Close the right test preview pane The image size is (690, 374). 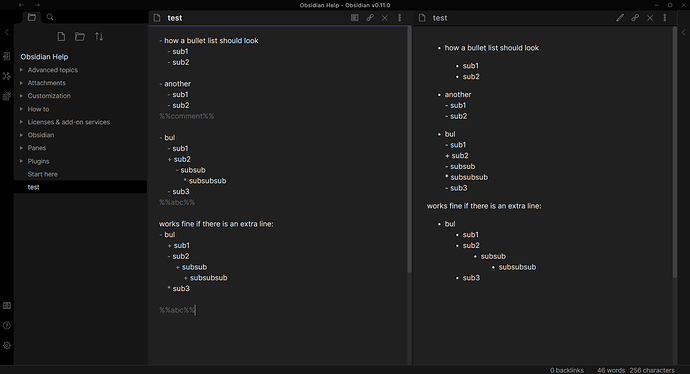point(650,18)
